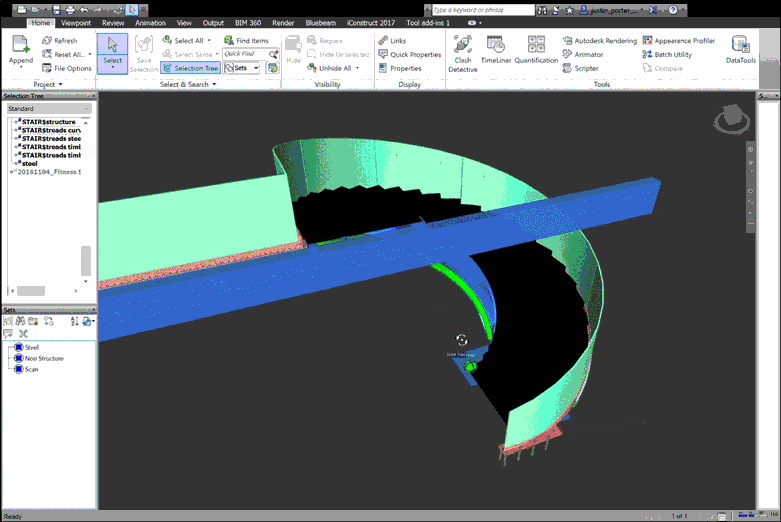Open the iConstruct 2017 tab
Screen dimensions: 781x522
pos(371,23)
